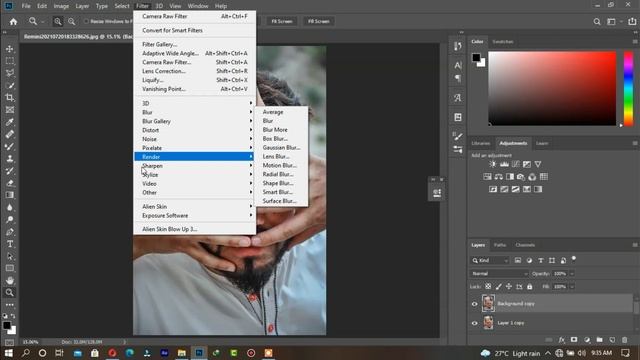Click the Background copy layer thumbnail

coord(488,304)
